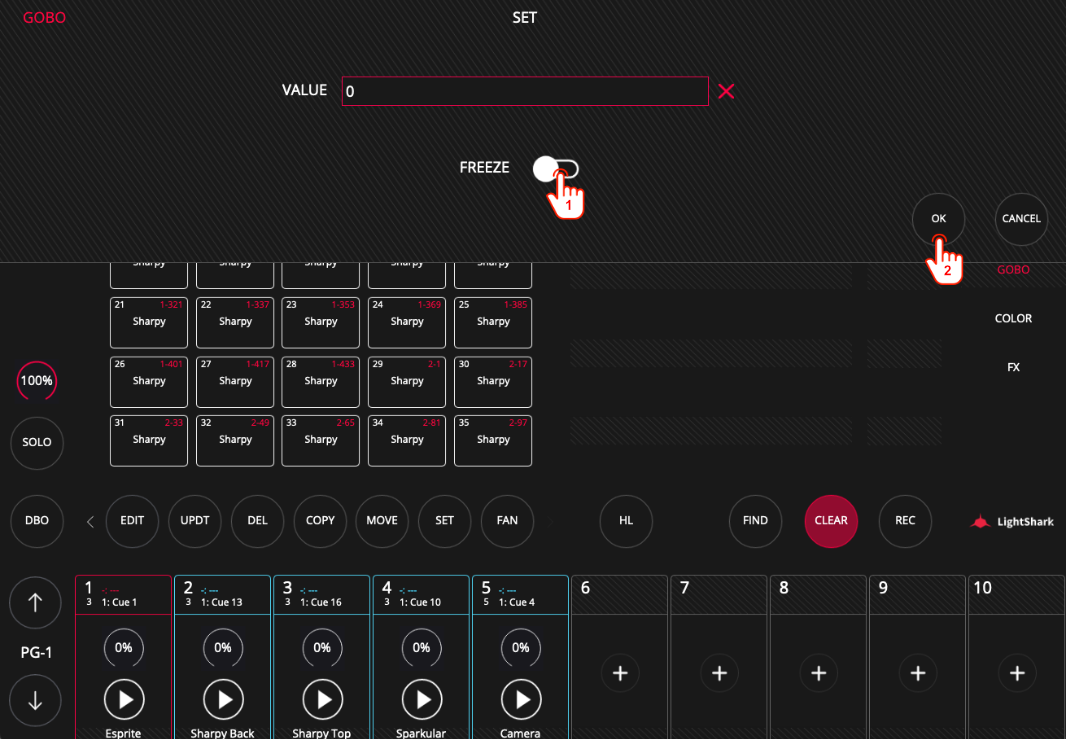Clear the programmer with CLEAR
Screen dimensions: 1066x739
(x=831, y=521)
